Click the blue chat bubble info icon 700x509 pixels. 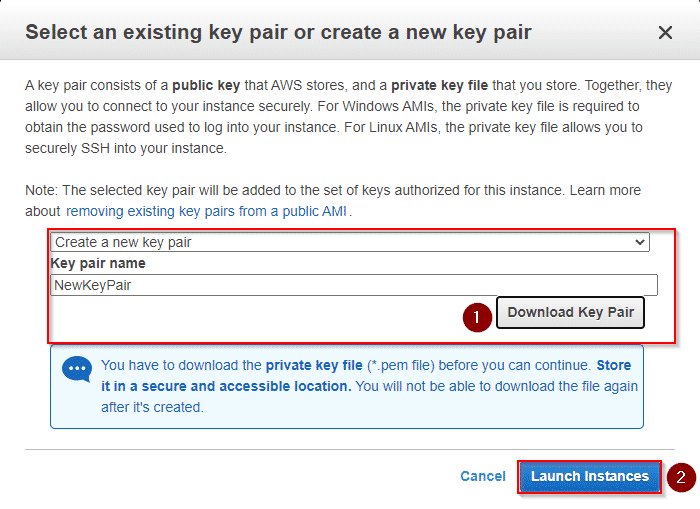click(x=77, y=369)
